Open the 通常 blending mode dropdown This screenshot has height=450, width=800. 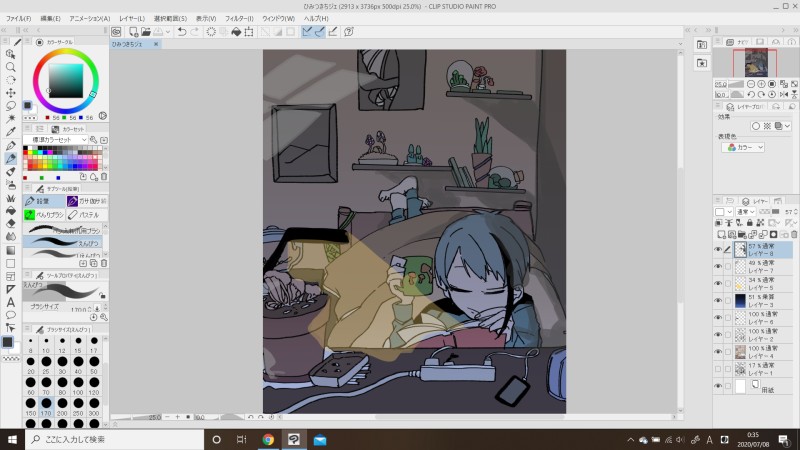745,211
